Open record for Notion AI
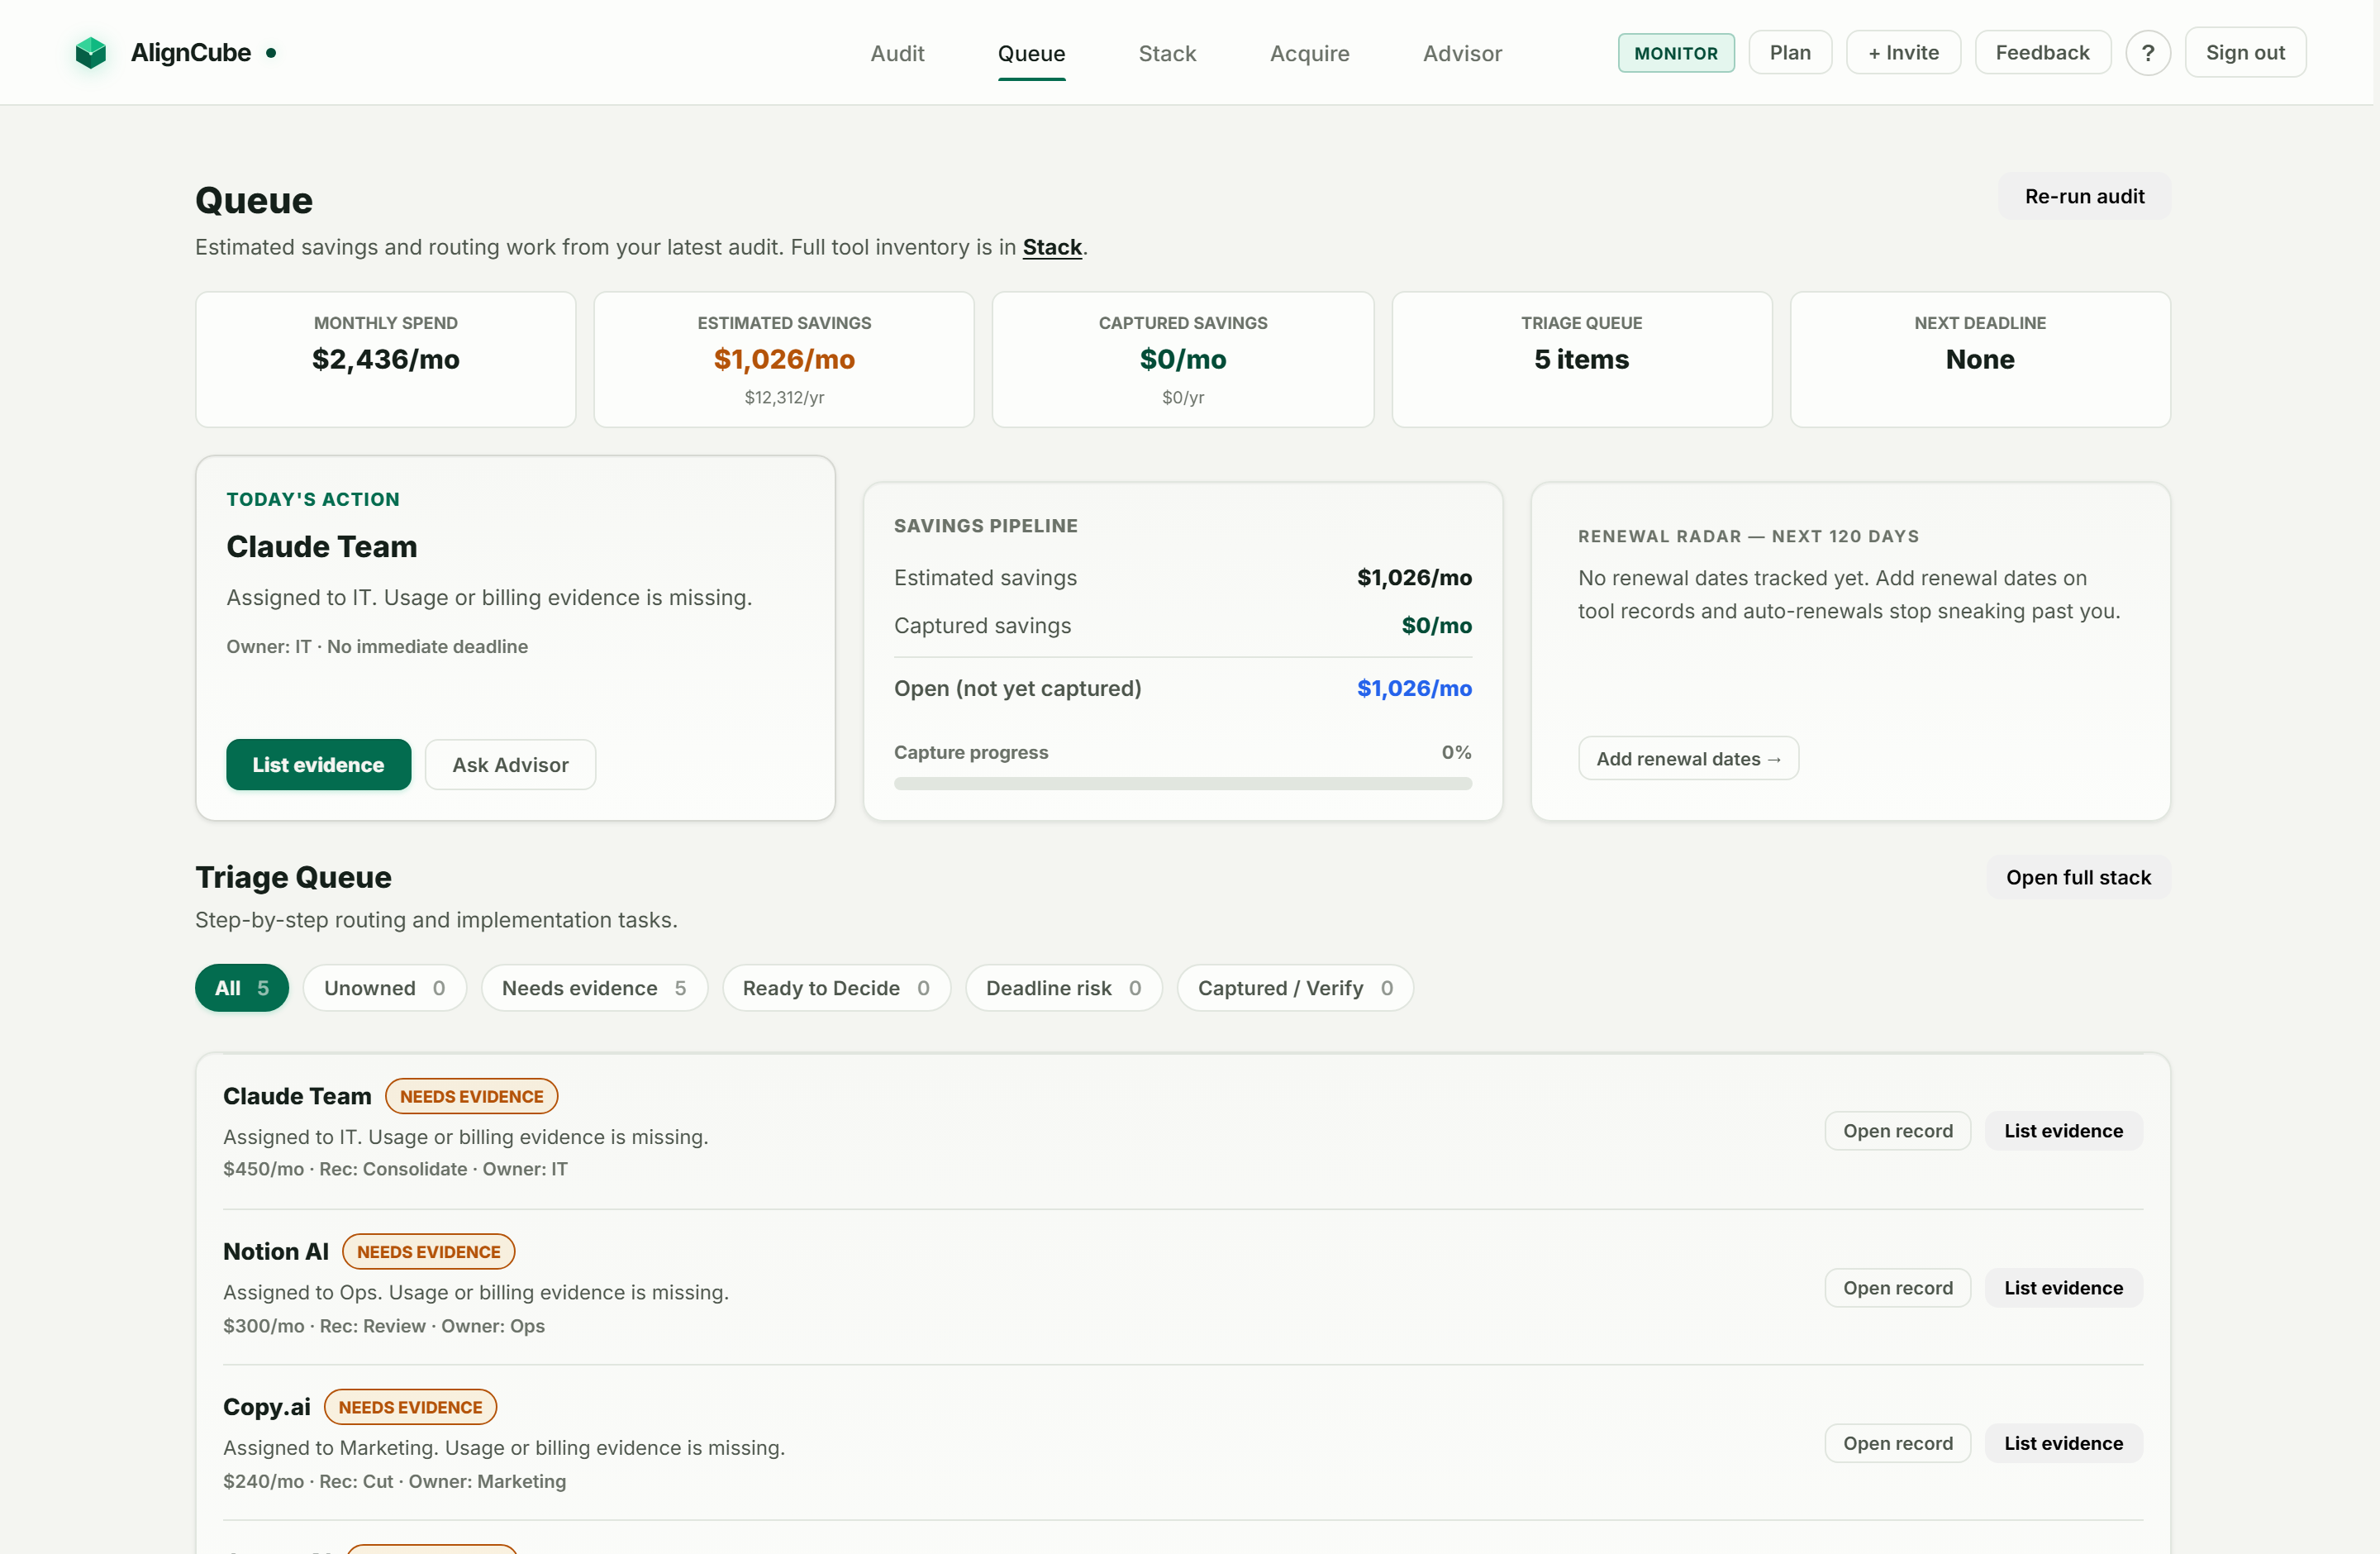 pos(1897,1288)
